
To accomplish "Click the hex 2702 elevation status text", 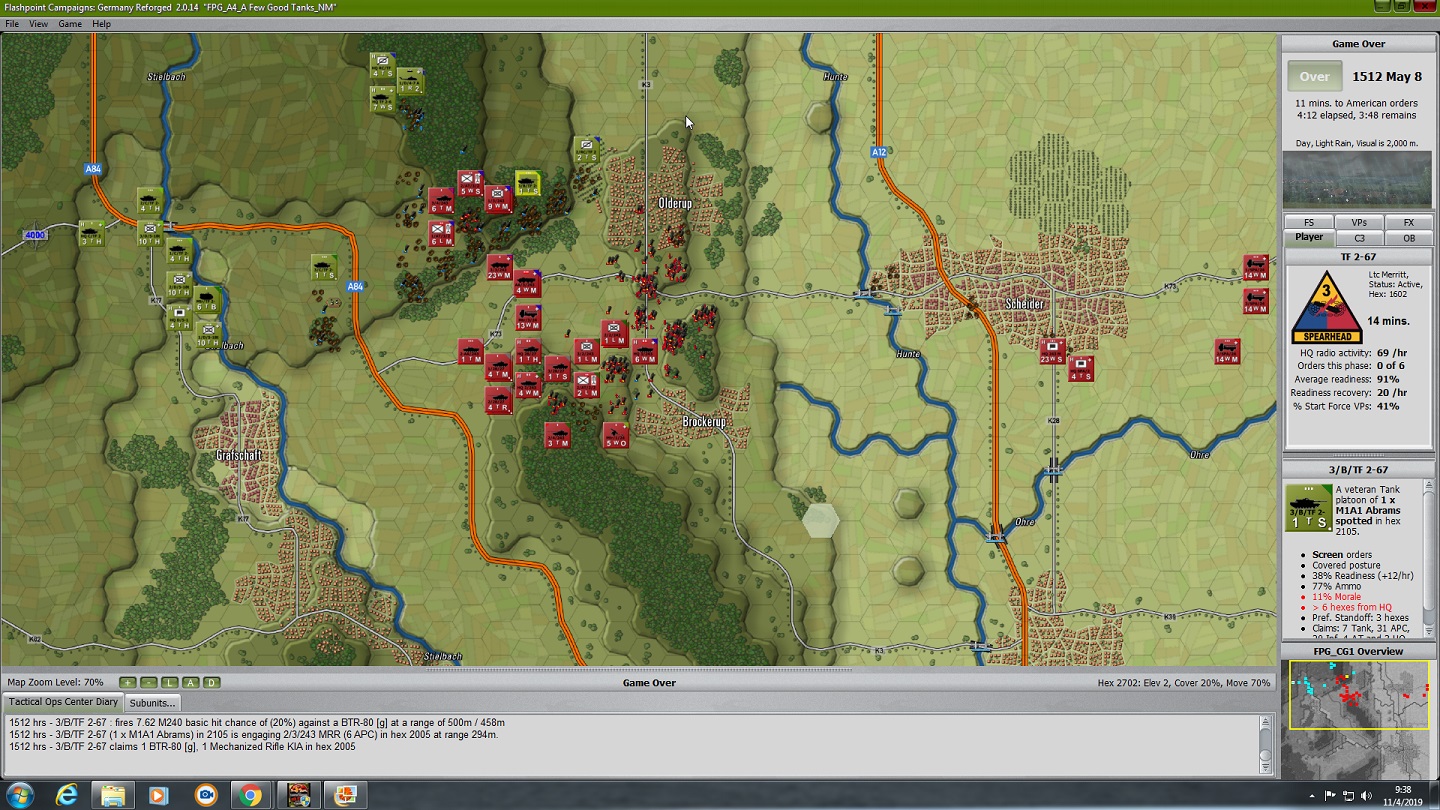I will pyautogui.click(x=1184, y=683).
